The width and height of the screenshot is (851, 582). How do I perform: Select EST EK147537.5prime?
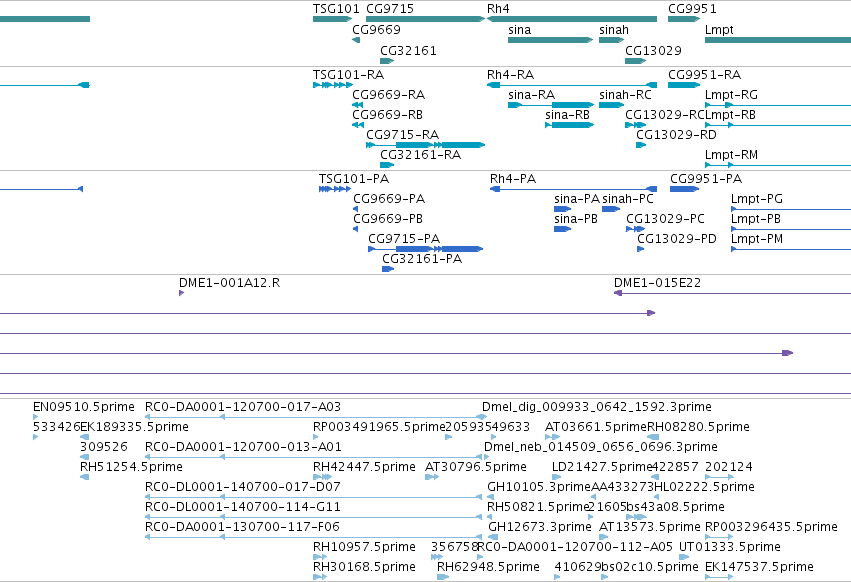pos(719,577)
